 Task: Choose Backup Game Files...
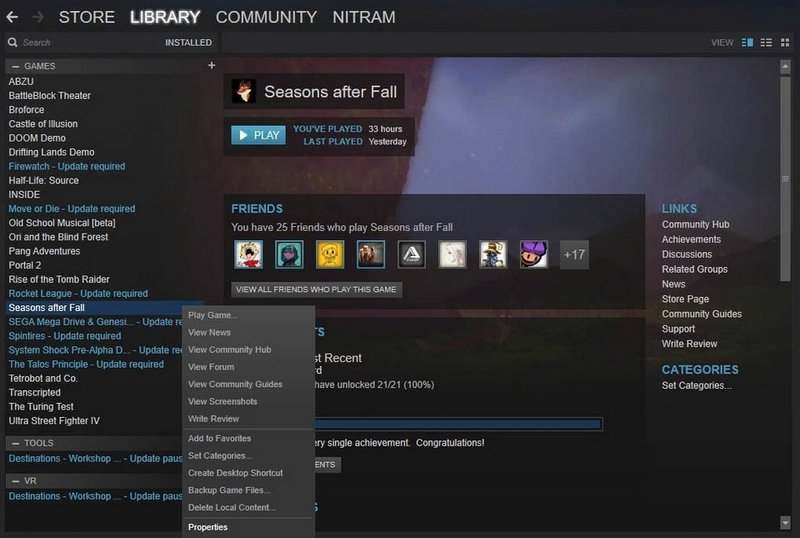pos(248,491)
